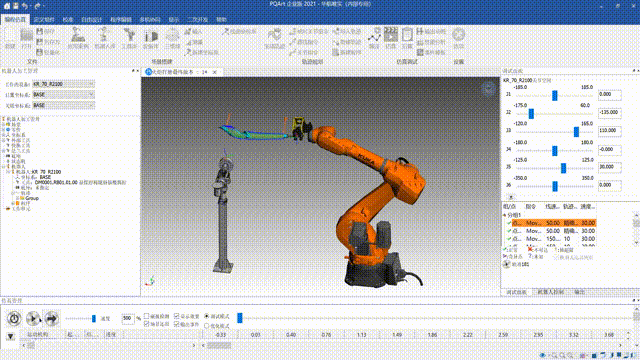Click the J1 joint slider handle
Image resolution: width=640 pixels, height=360 pixels.
555,95
